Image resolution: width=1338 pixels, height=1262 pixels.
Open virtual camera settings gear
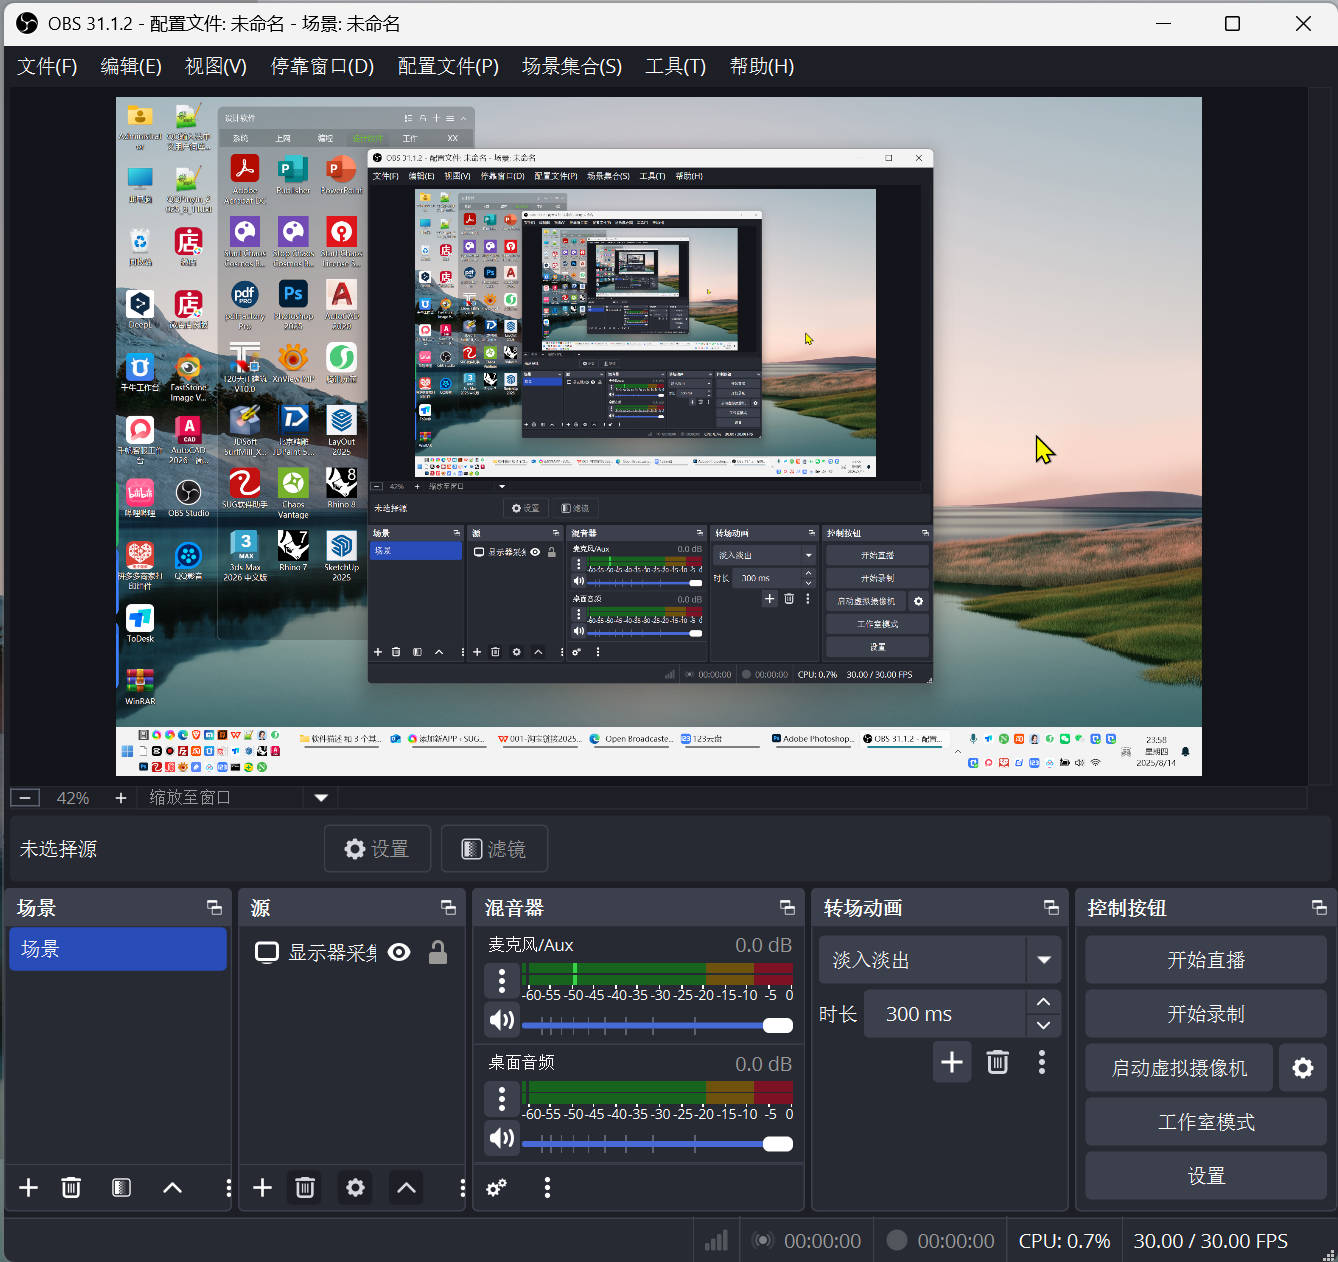pos(1302,1068)
